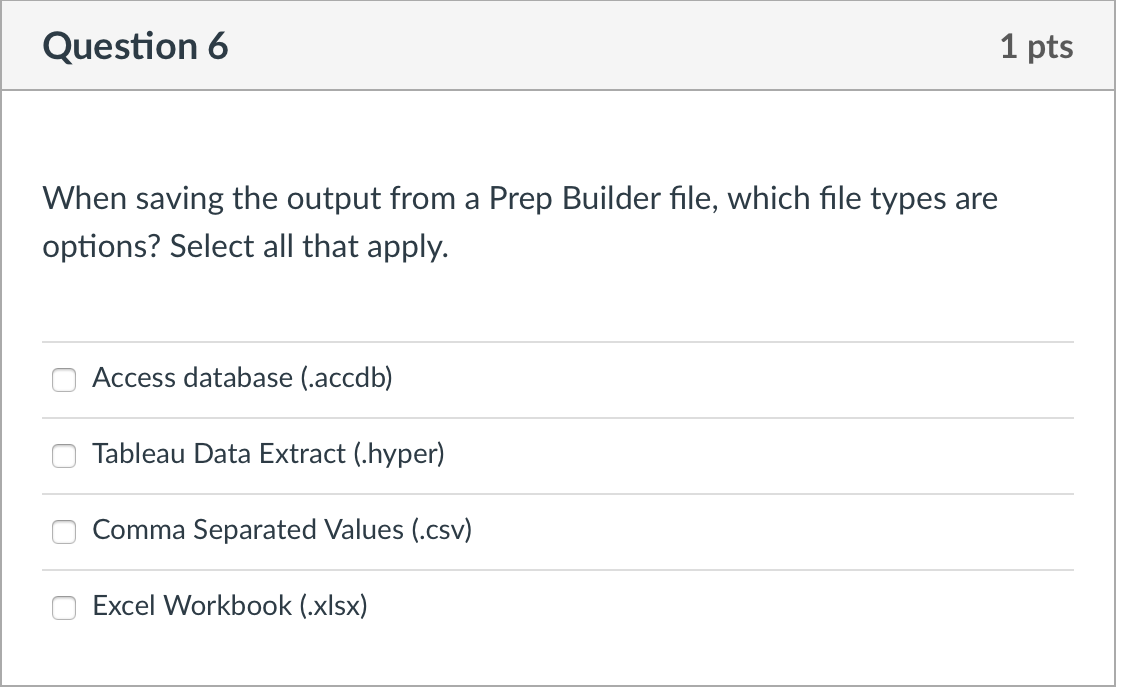This screenshot has width=1122, height=692.
Task: Click the divider above Access database option
Action: point(560,342)
